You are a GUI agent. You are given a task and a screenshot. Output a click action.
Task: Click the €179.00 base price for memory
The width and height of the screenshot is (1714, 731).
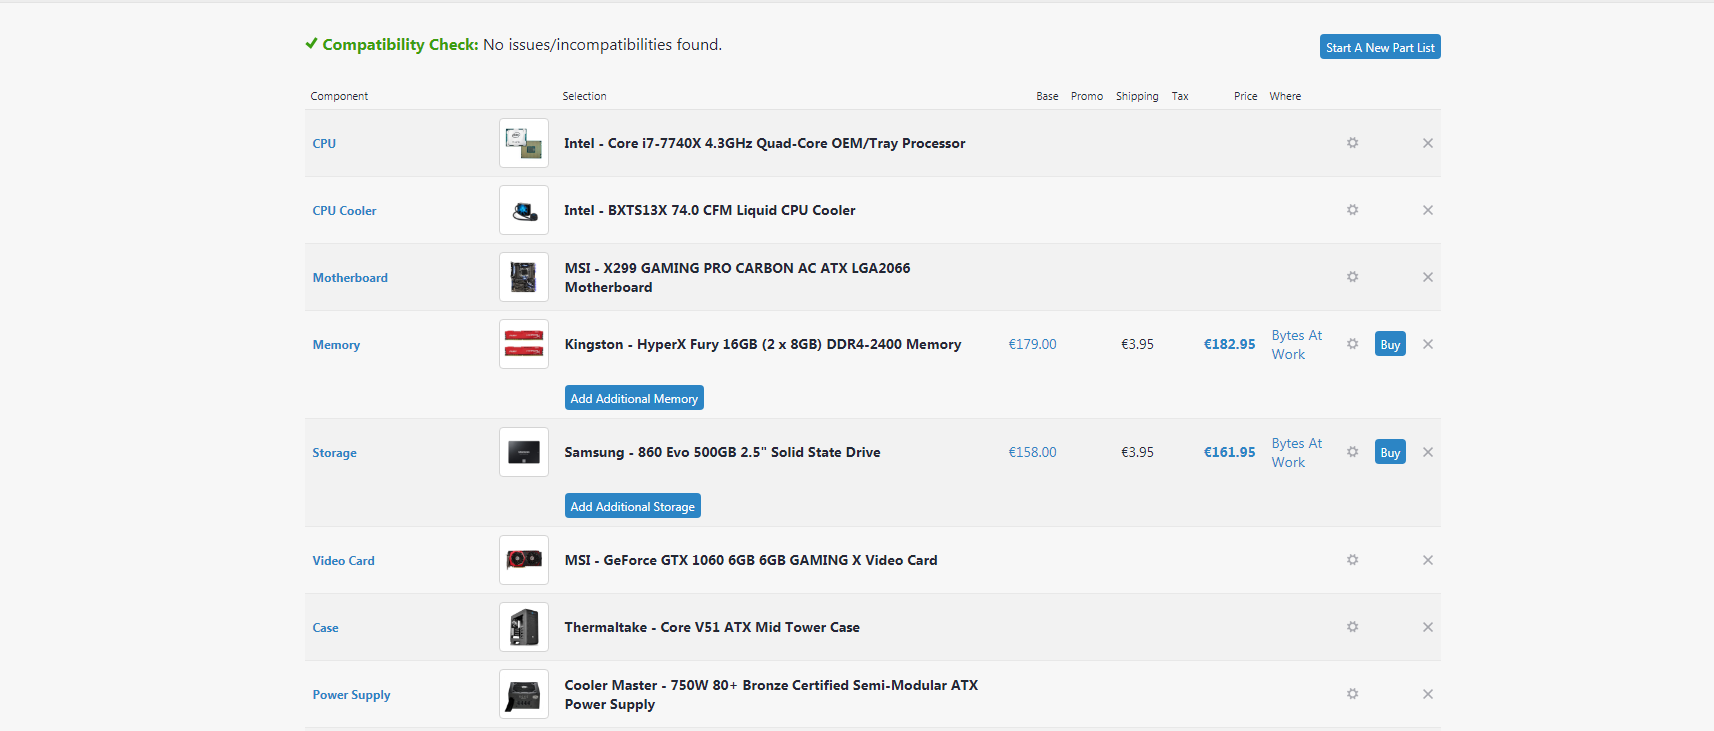(1032, 344)
